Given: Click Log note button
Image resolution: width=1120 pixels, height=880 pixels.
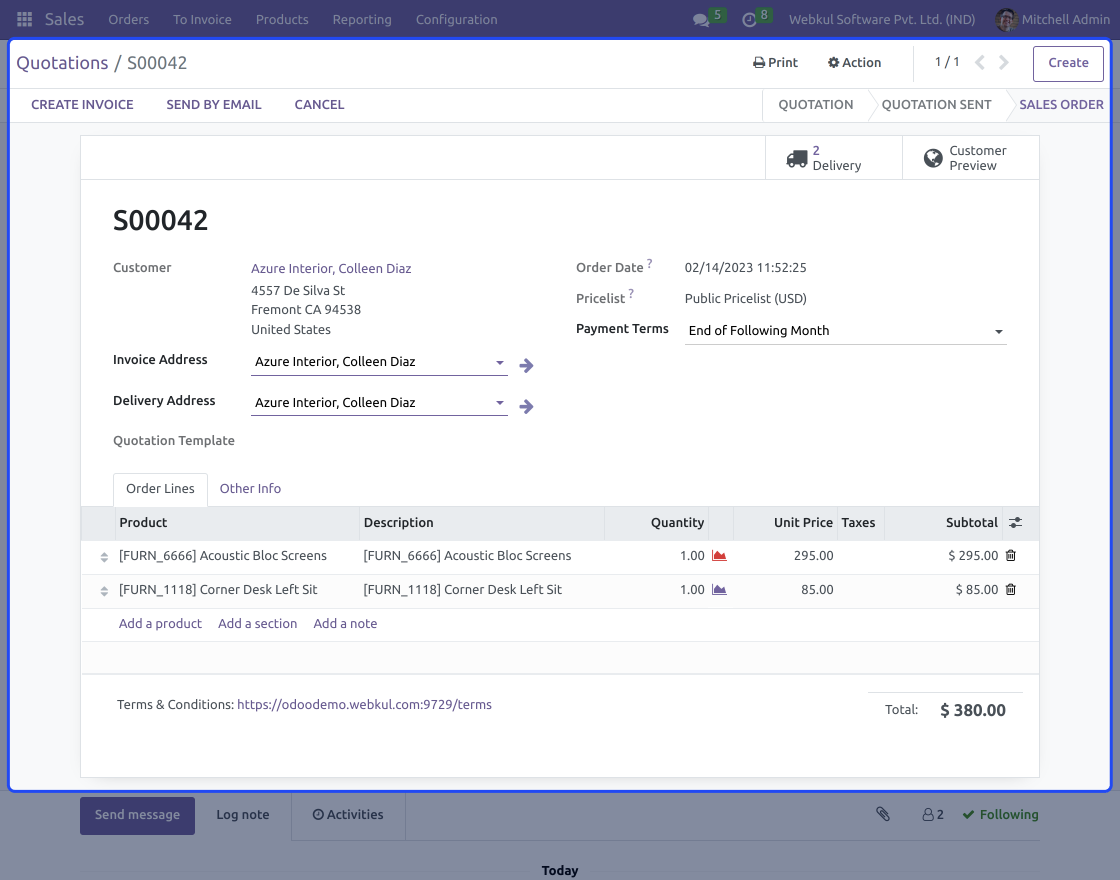Looking at the screenshot, I should (x=243, y=815).
